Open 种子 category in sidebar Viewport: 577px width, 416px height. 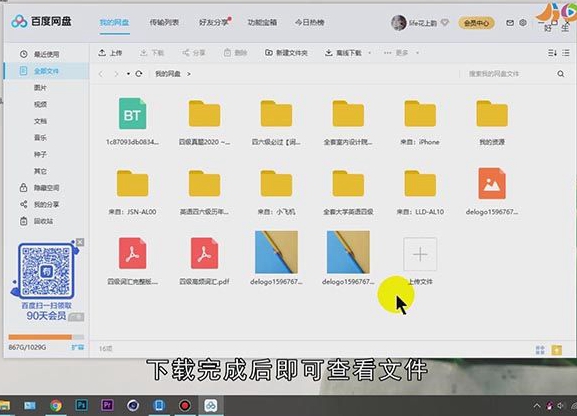pos(40,154)
